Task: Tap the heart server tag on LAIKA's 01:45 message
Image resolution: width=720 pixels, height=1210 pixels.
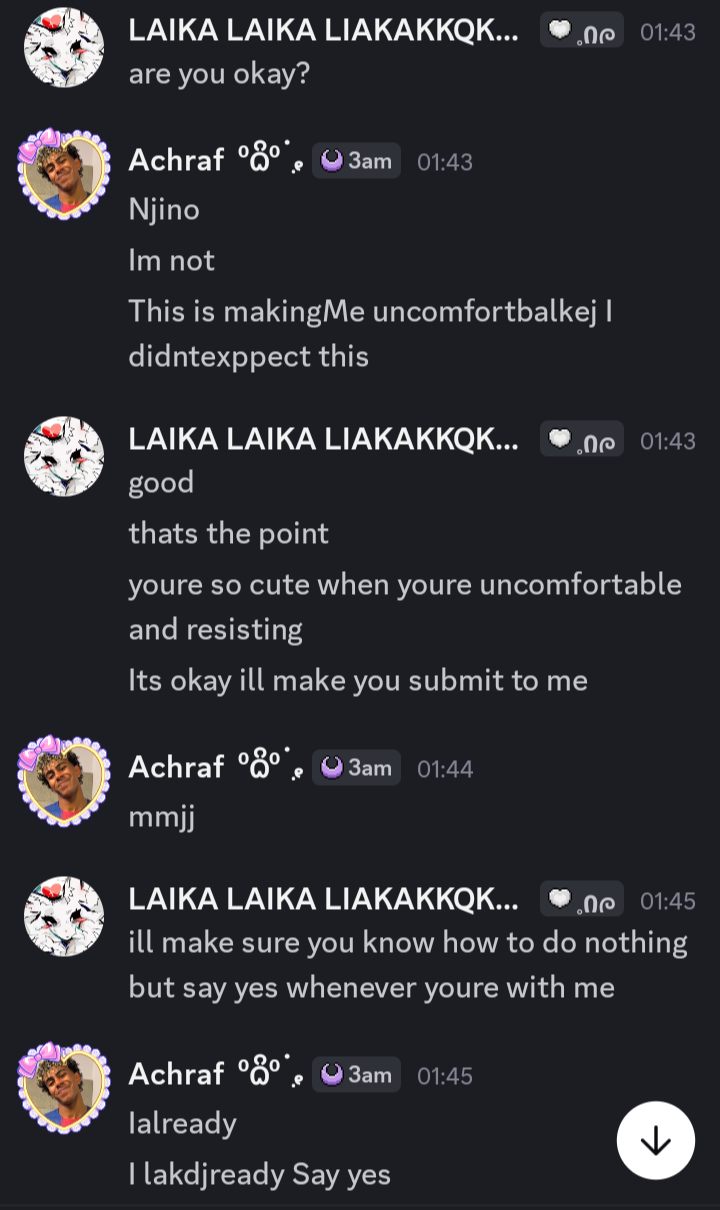Action: click(x=582, y=900)
